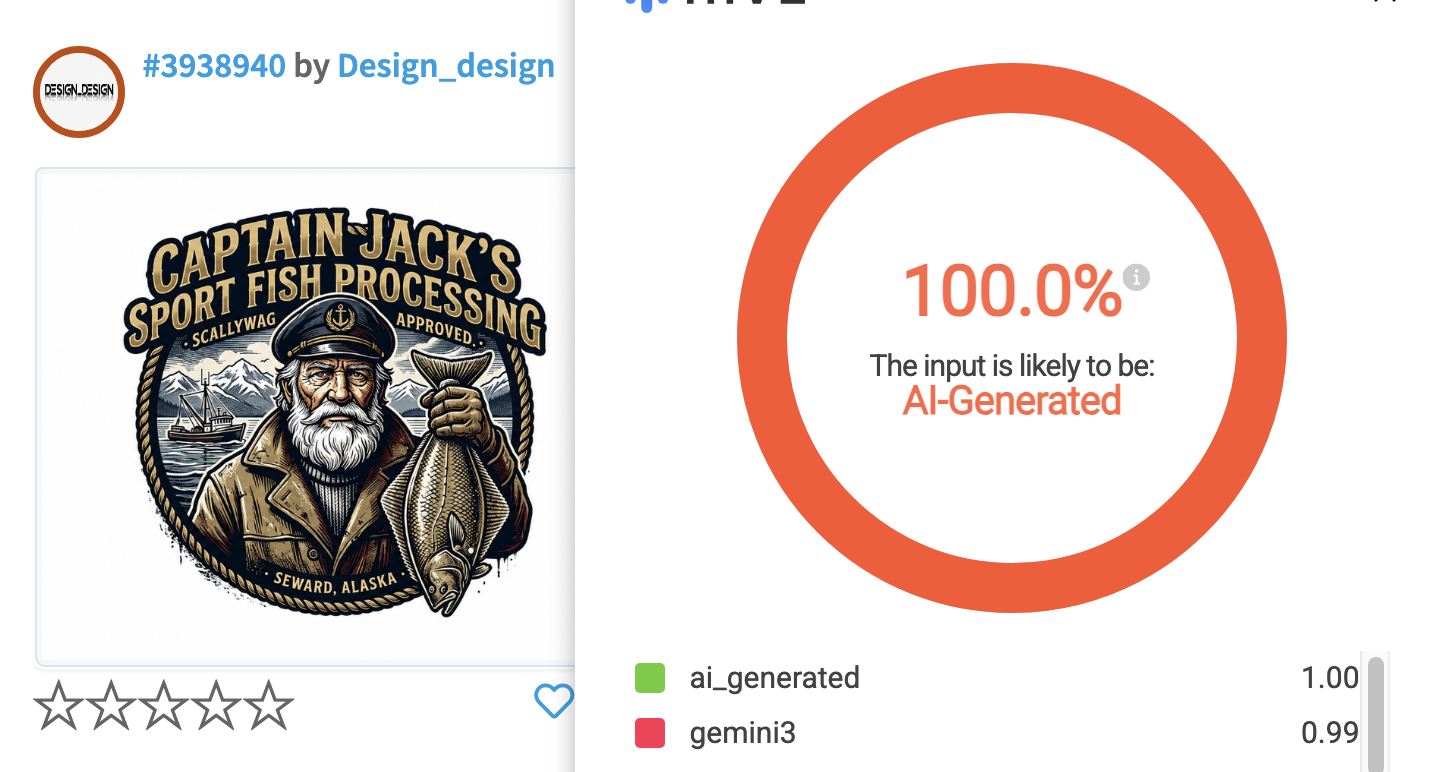1442x772 pixels.
Task: Select the gemini3 result row label
Action: click(x=743, y=734)
